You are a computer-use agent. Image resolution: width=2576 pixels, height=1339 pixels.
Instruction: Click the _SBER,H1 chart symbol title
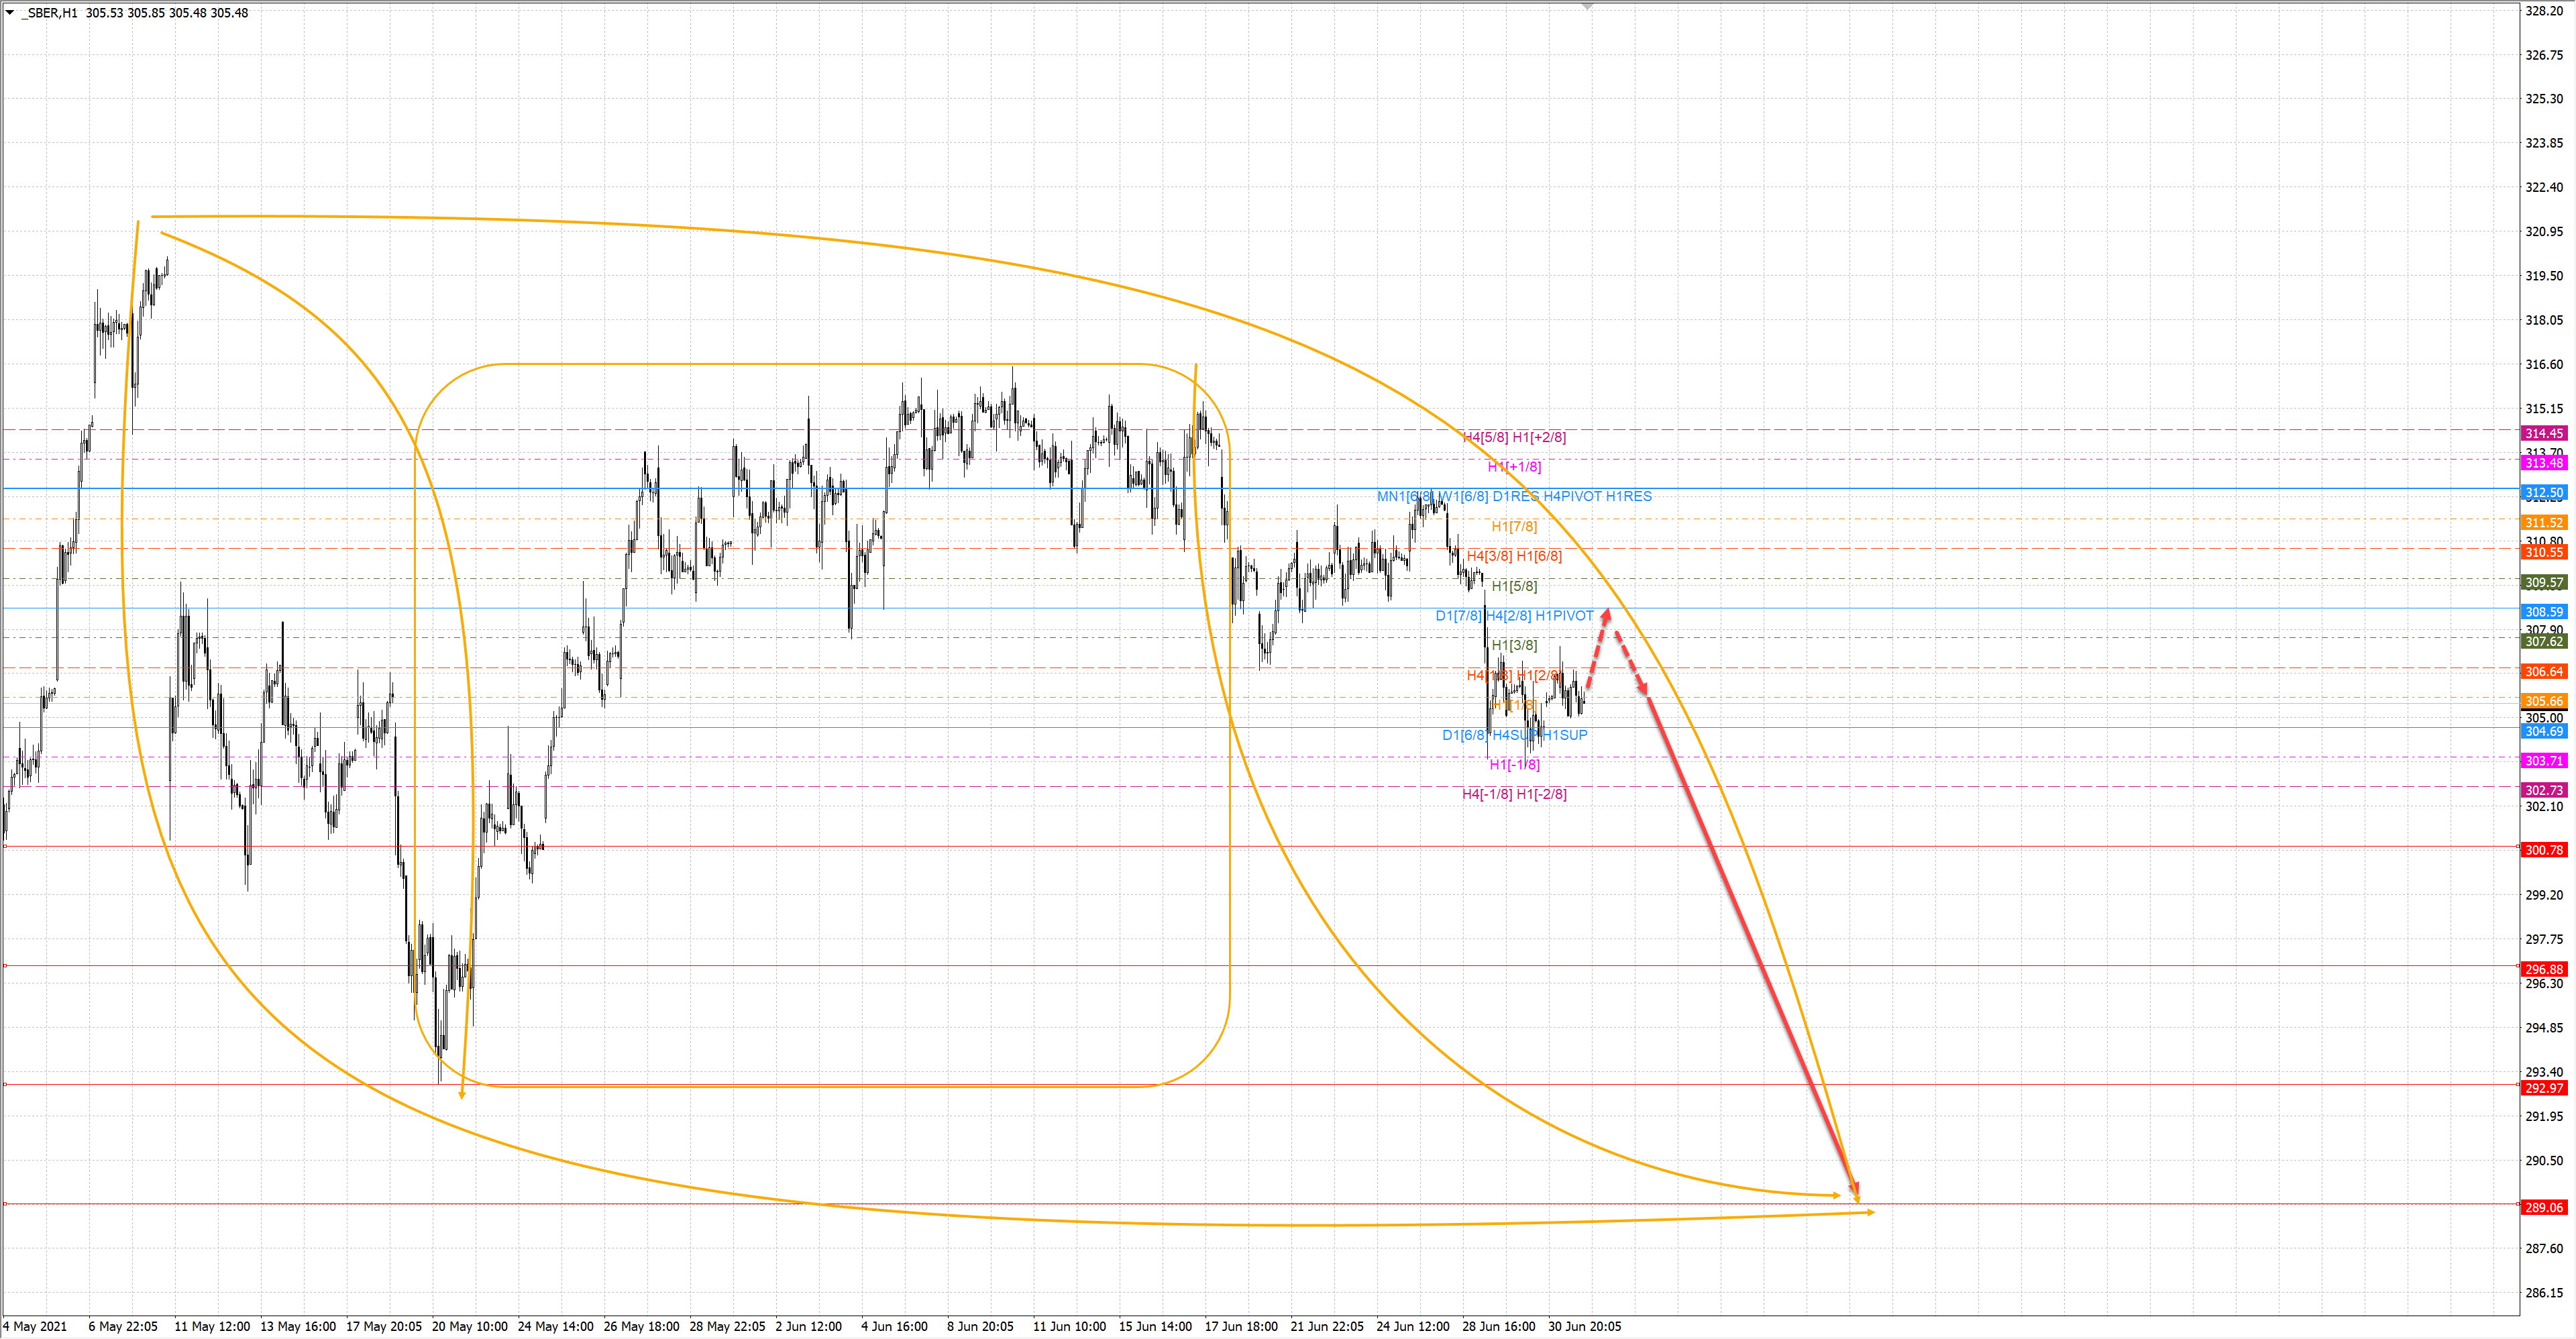[49, 13]
